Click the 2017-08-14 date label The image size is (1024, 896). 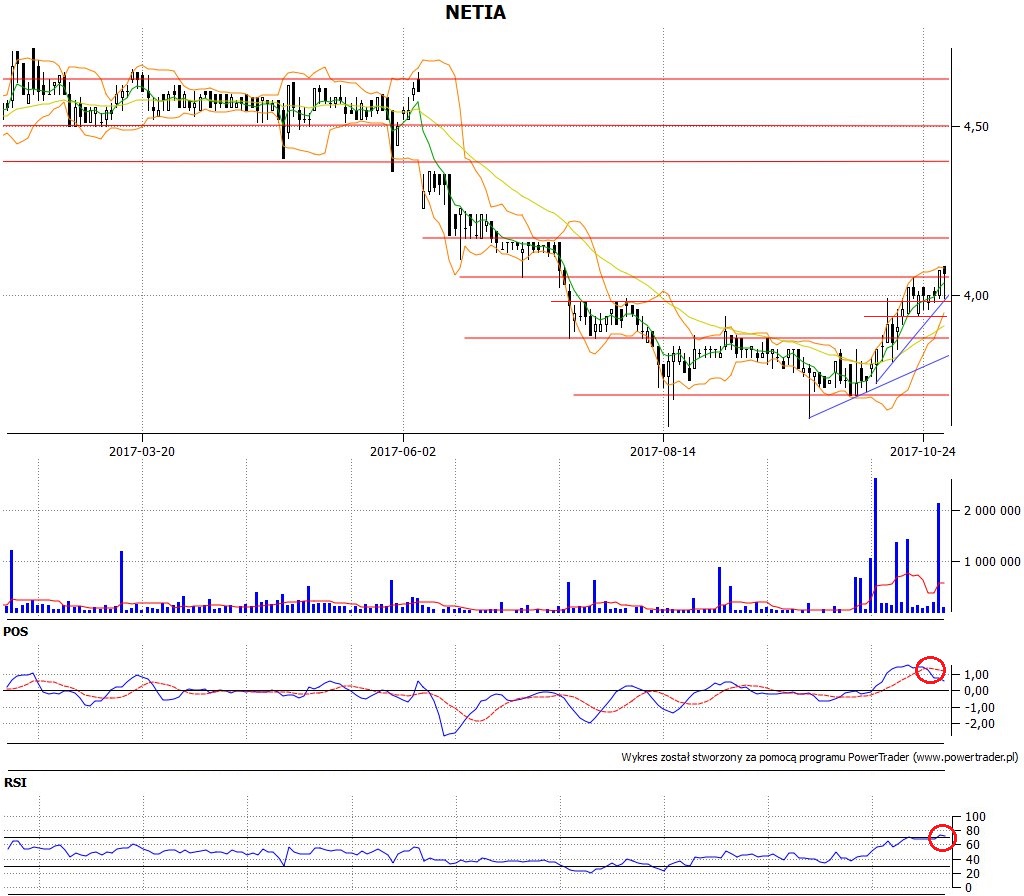663,451
